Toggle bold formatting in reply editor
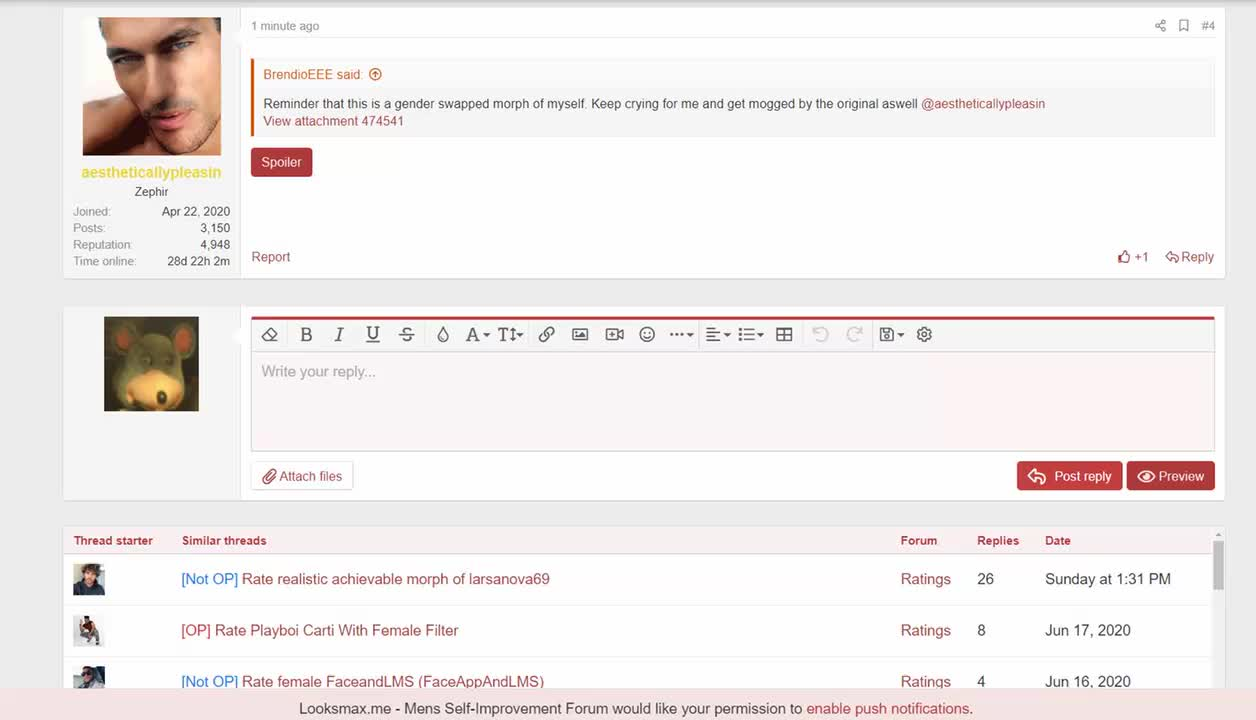1256x720 pixels. pyautogui.click(x=306, y=335)
